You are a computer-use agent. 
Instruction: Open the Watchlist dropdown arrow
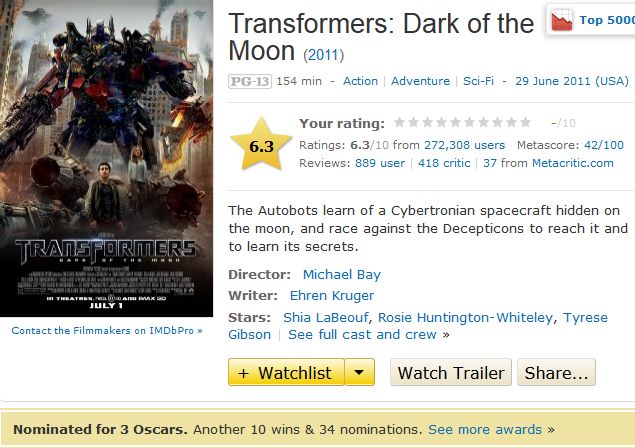[359, 373]
